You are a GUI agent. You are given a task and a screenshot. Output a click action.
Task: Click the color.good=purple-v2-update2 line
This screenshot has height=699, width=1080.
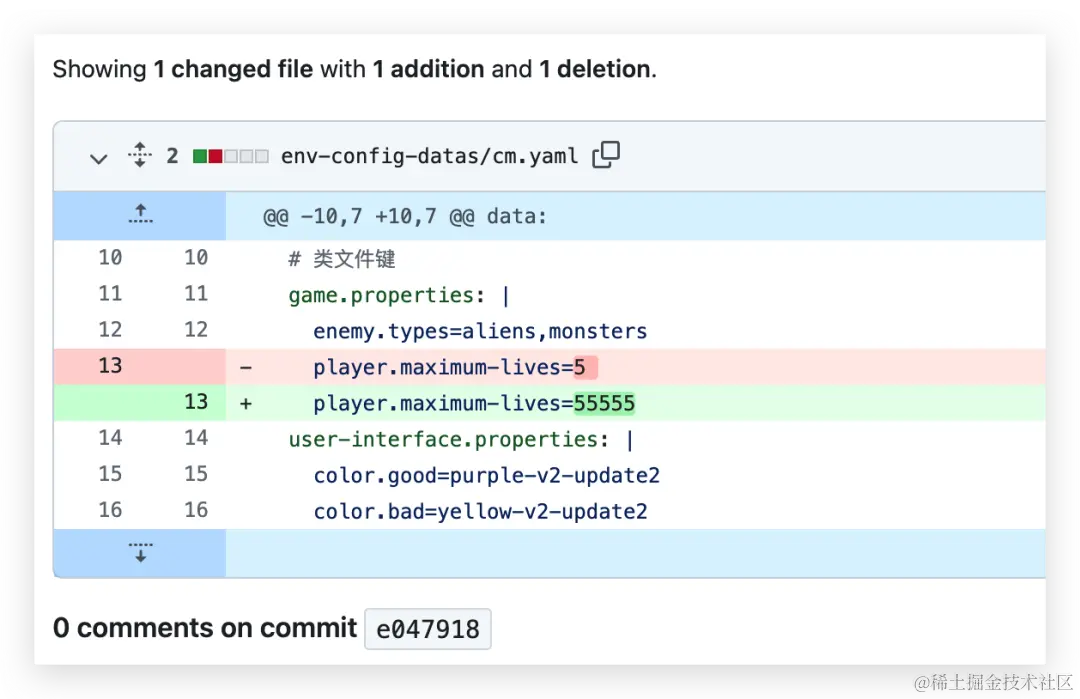[x=486, y=475]
